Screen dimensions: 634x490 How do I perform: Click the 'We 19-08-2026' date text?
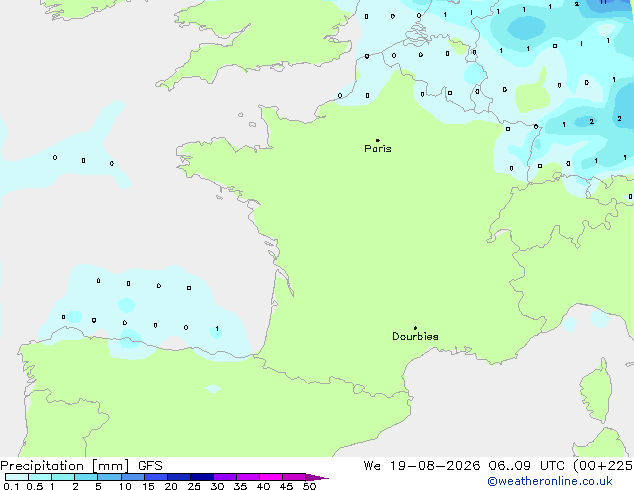click(x=422, y=466)
